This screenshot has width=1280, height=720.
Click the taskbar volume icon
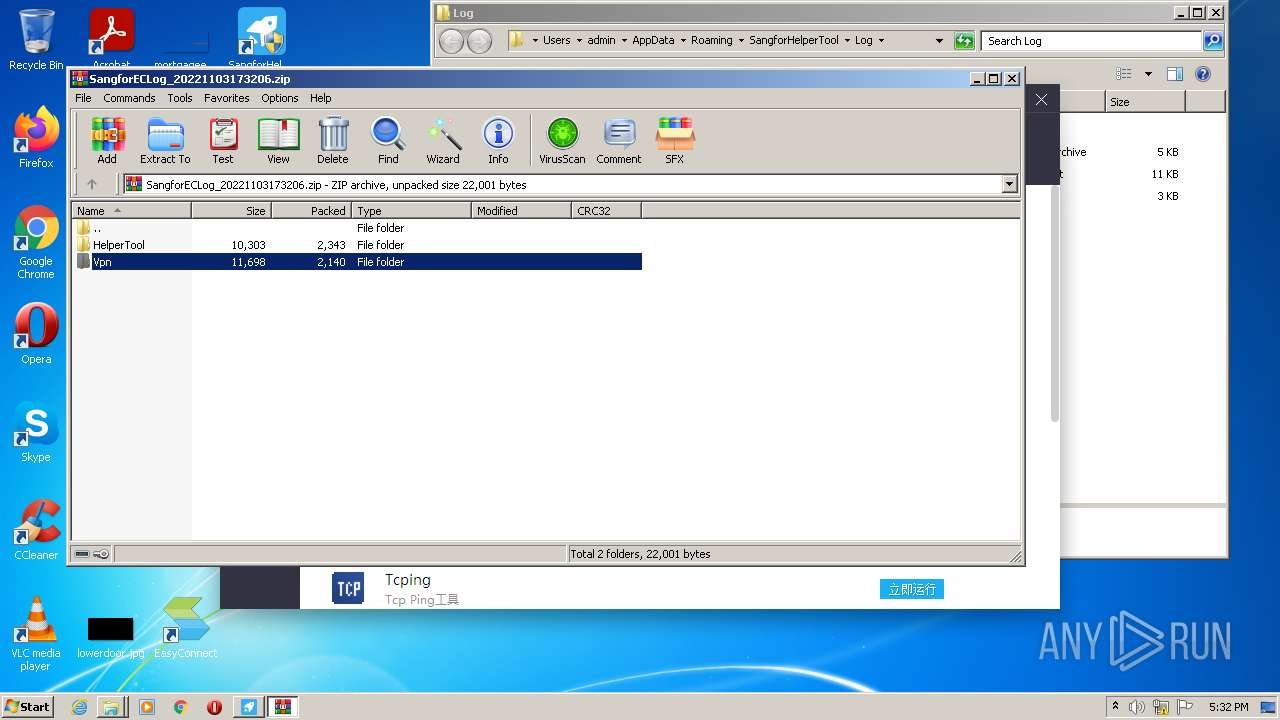pyautogui.click(x=1137, y=707)
